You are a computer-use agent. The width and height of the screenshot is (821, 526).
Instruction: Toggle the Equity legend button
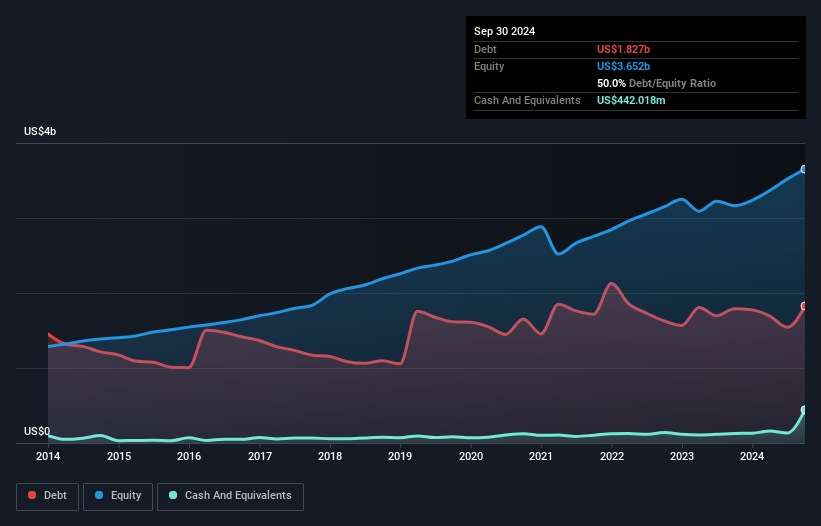118,496
